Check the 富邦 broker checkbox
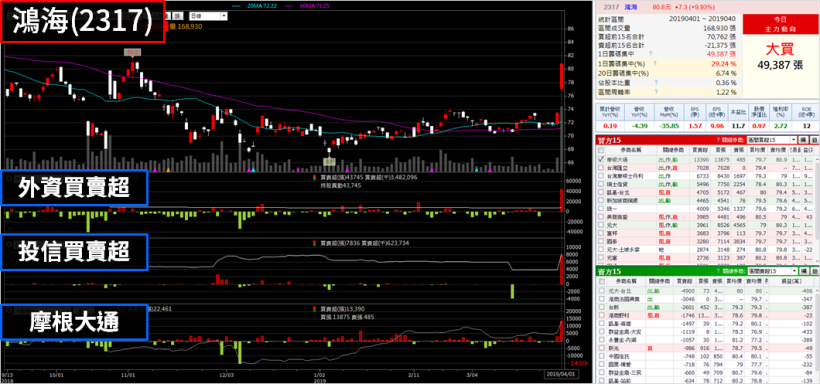Viewport: 820px width, 384px height. point(601,233)
